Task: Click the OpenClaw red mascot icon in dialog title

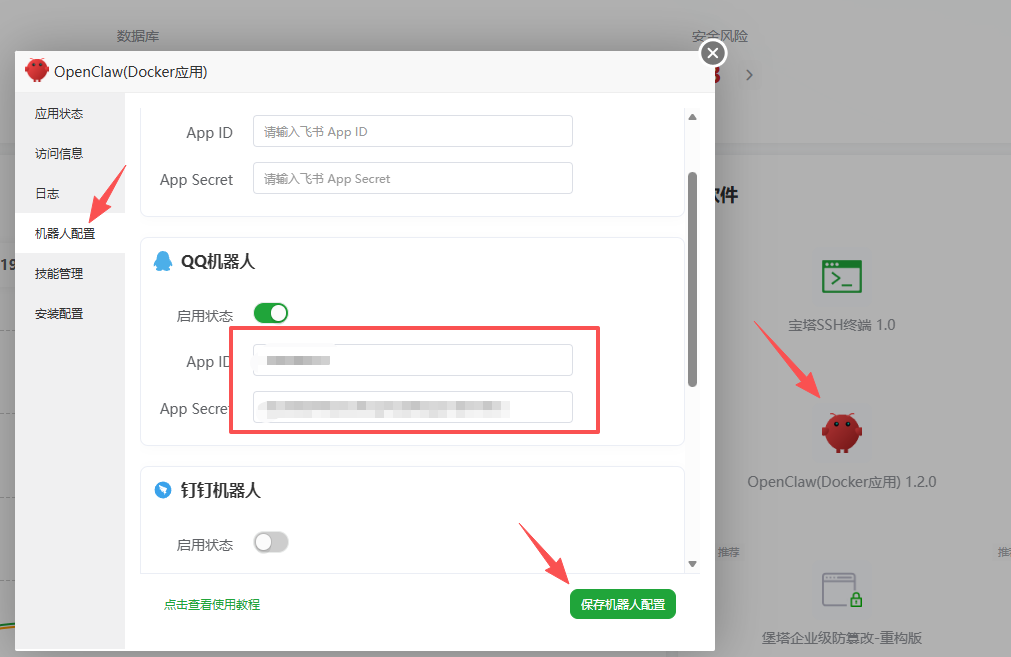Action: pyautogui.click(x=37, y=71)
